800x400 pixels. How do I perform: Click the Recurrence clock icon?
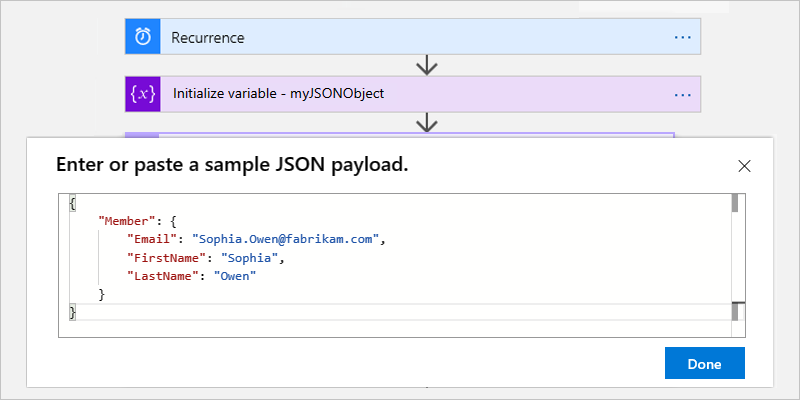click(x=143, y=37)
